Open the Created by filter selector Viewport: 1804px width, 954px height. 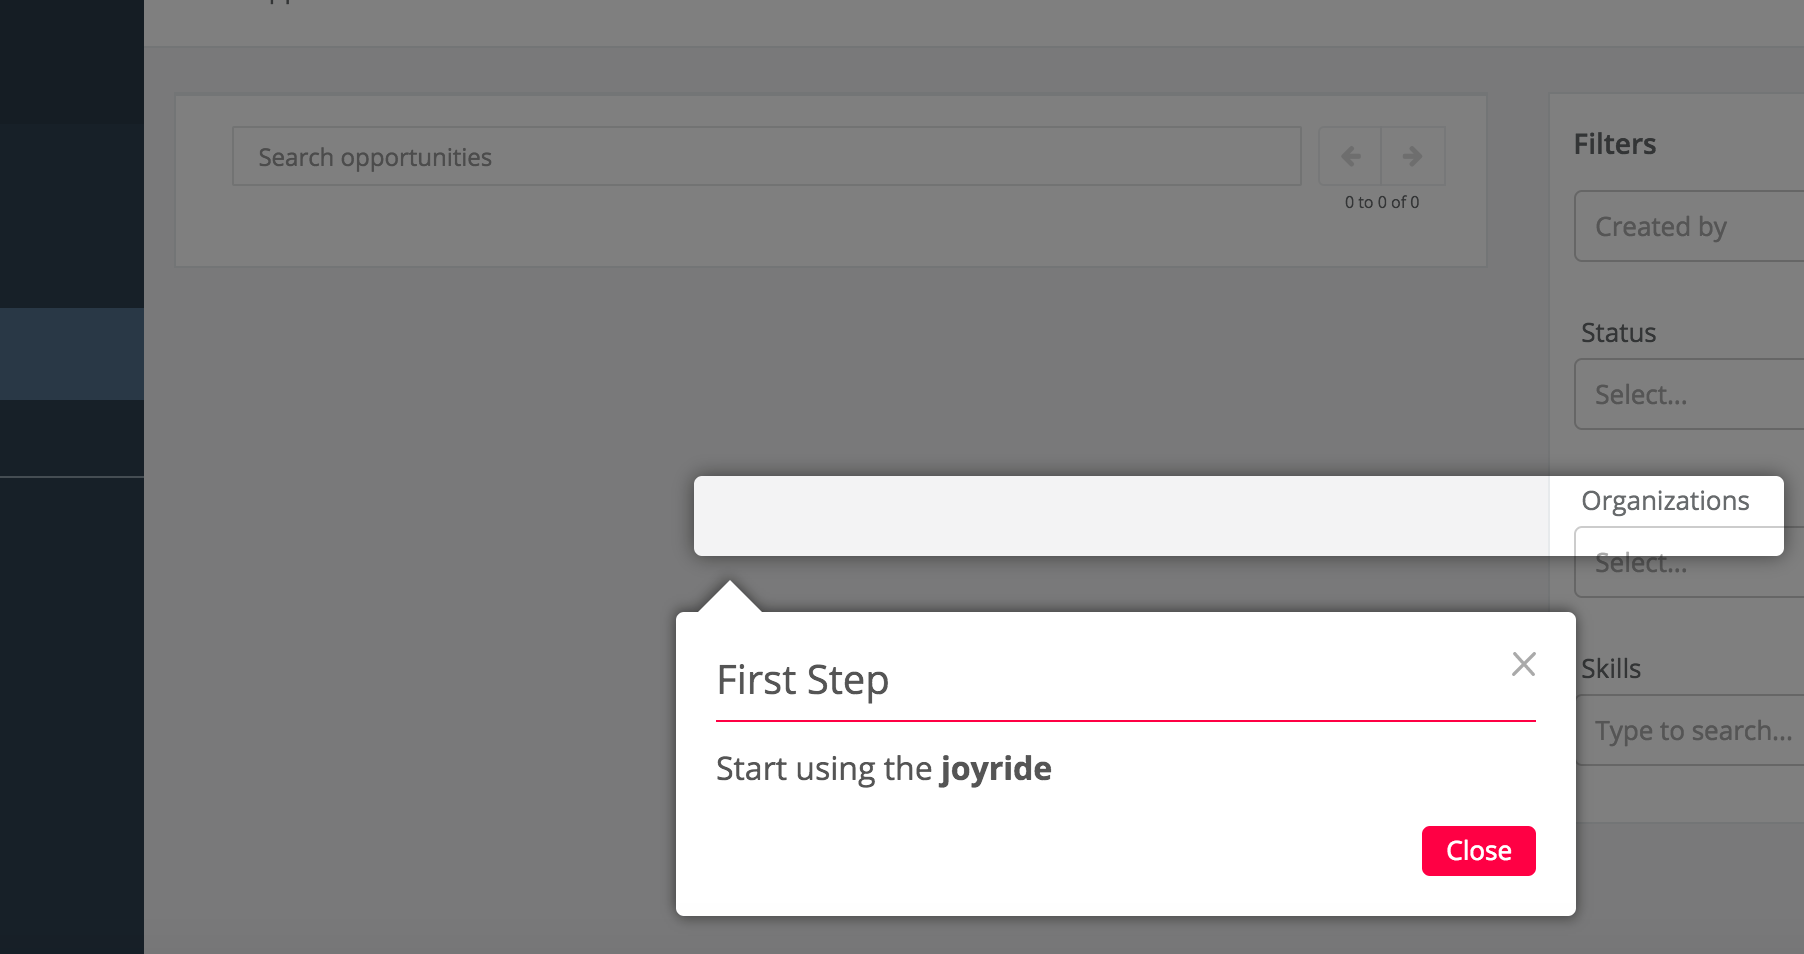pos(1690,226)
